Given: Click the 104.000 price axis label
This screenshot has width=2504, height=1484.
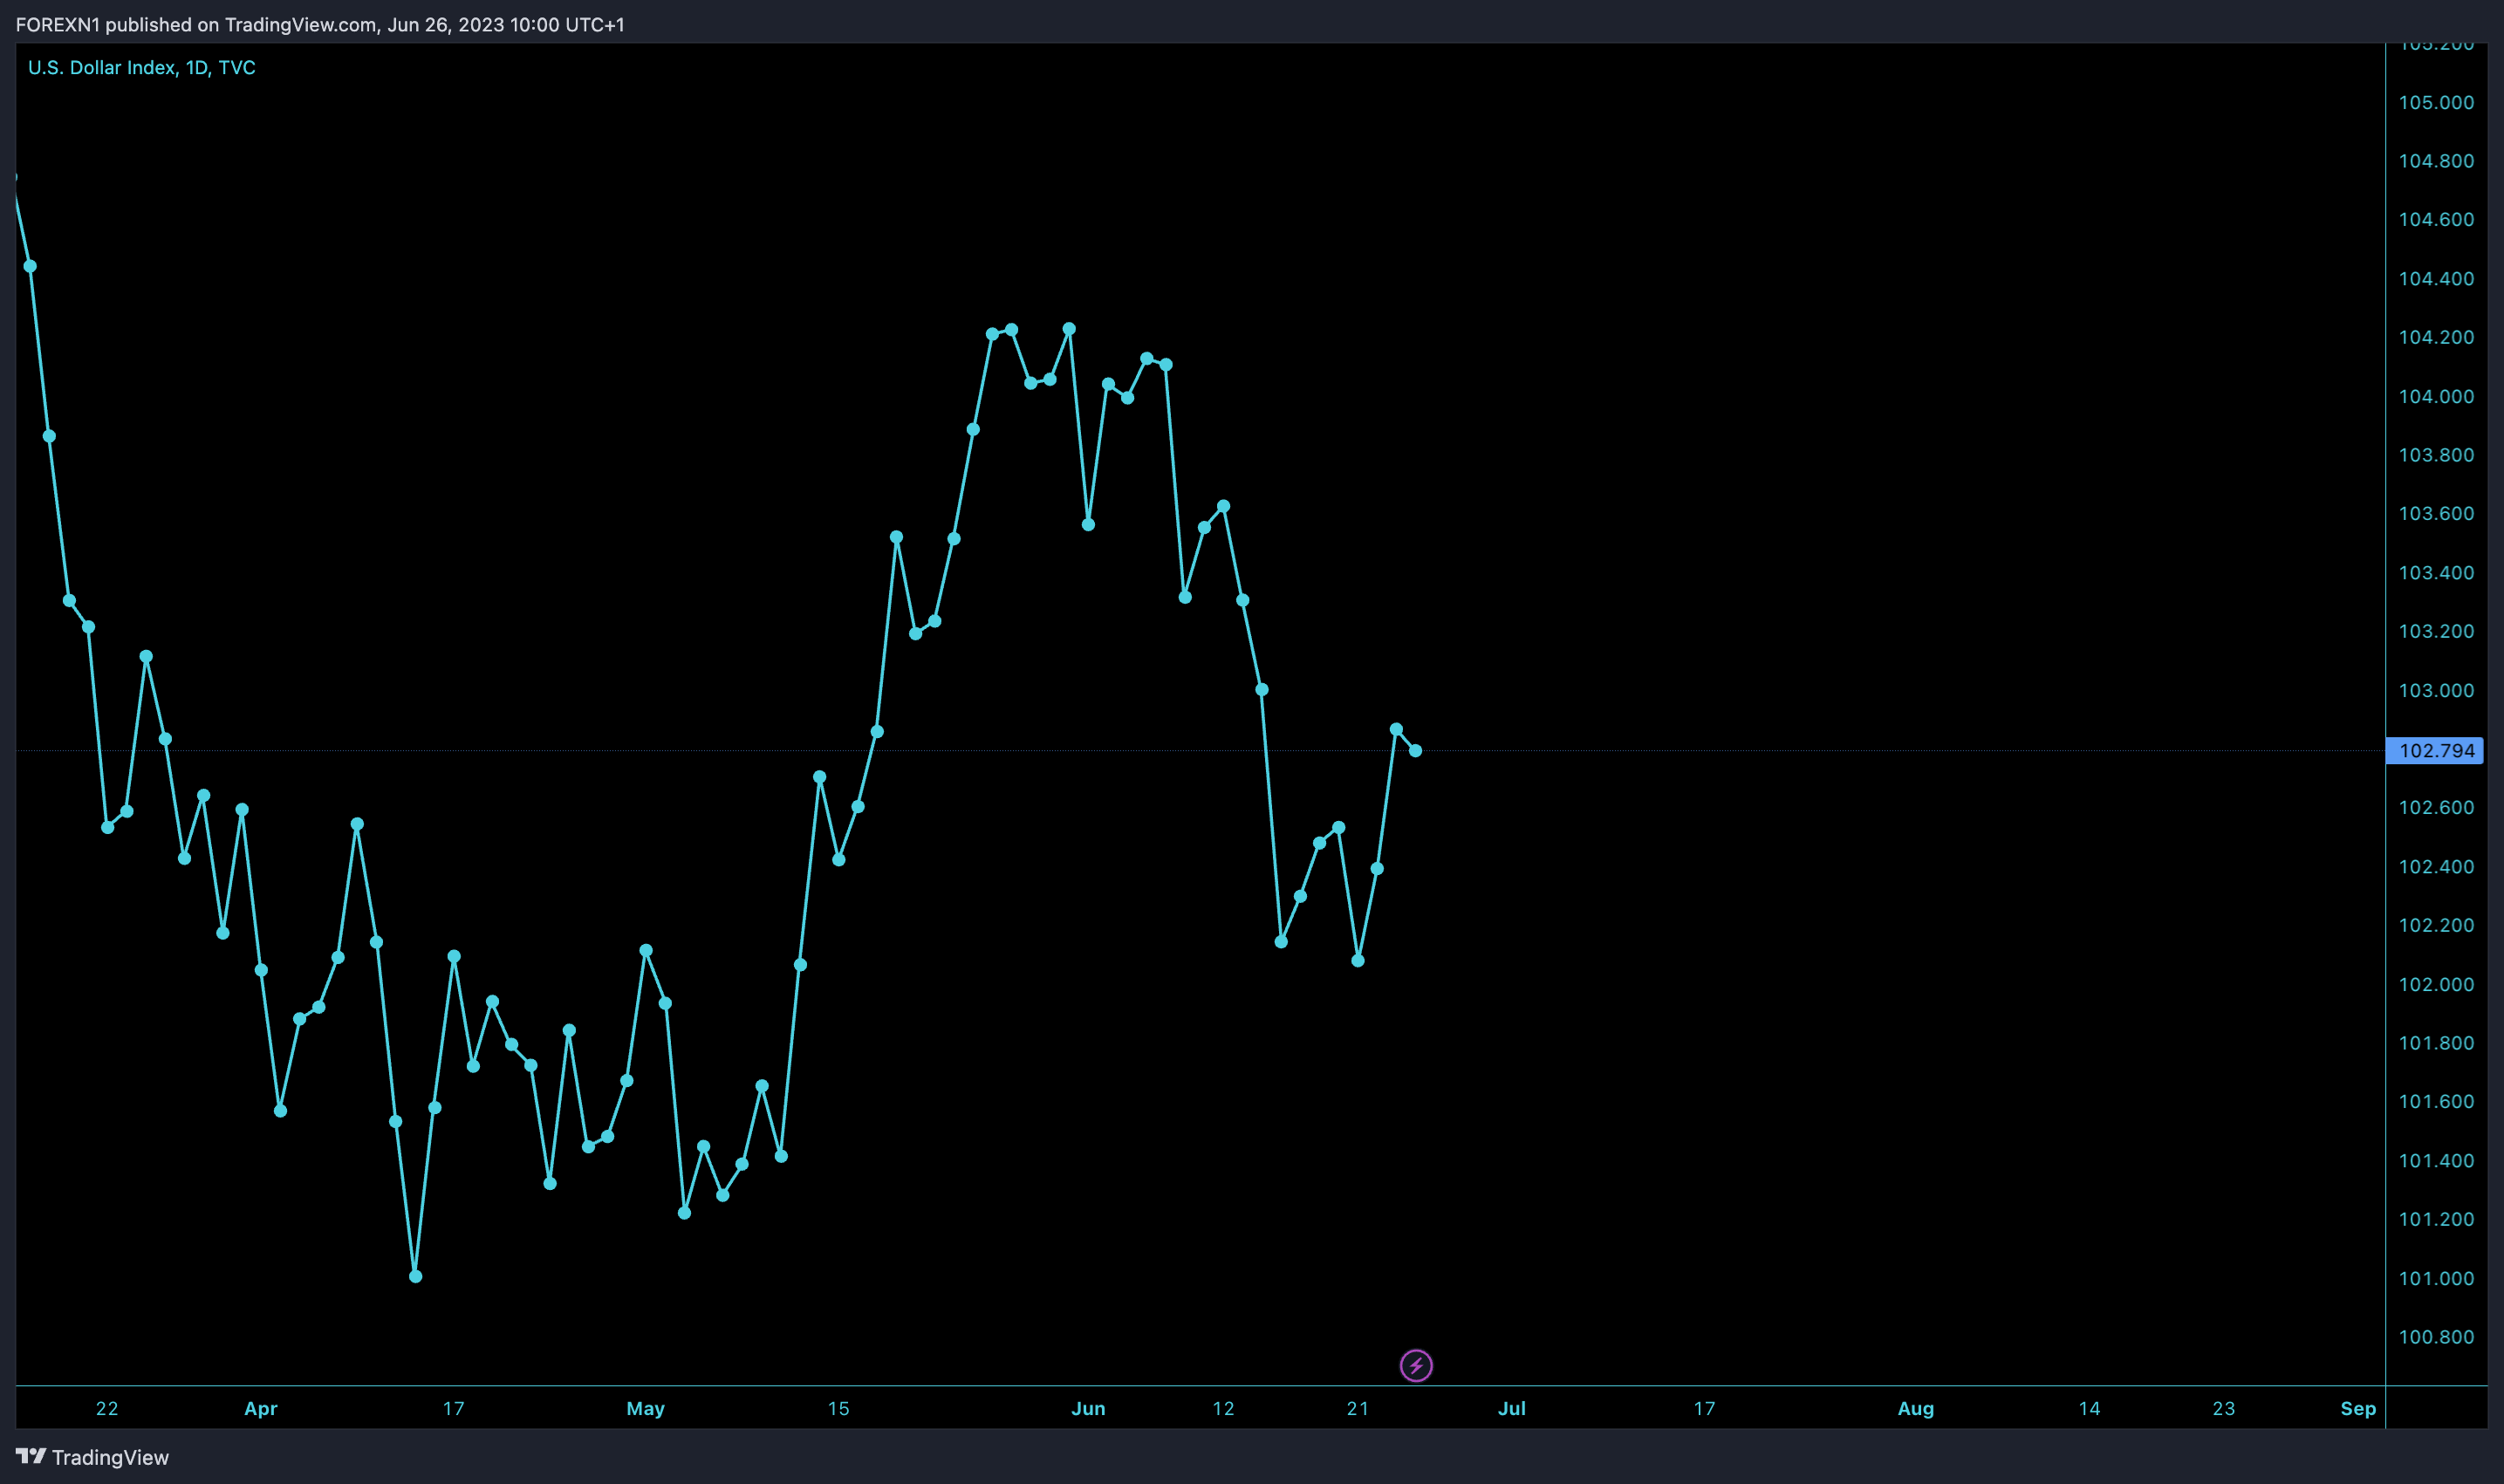Looking at the screenshot, I should pos(2436,396).
